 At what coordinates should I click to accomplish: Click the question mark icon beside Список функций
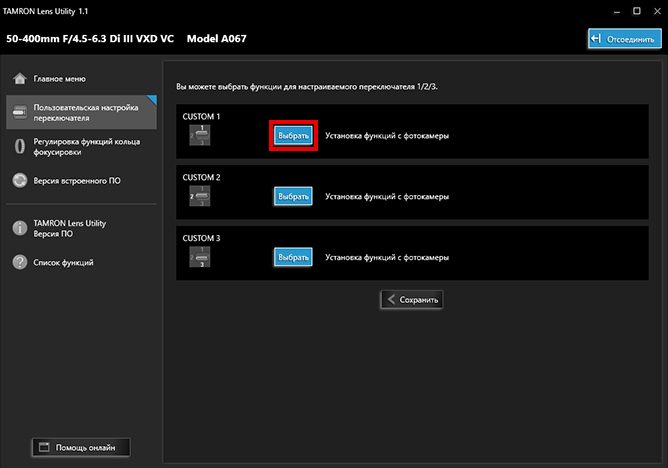20,262
